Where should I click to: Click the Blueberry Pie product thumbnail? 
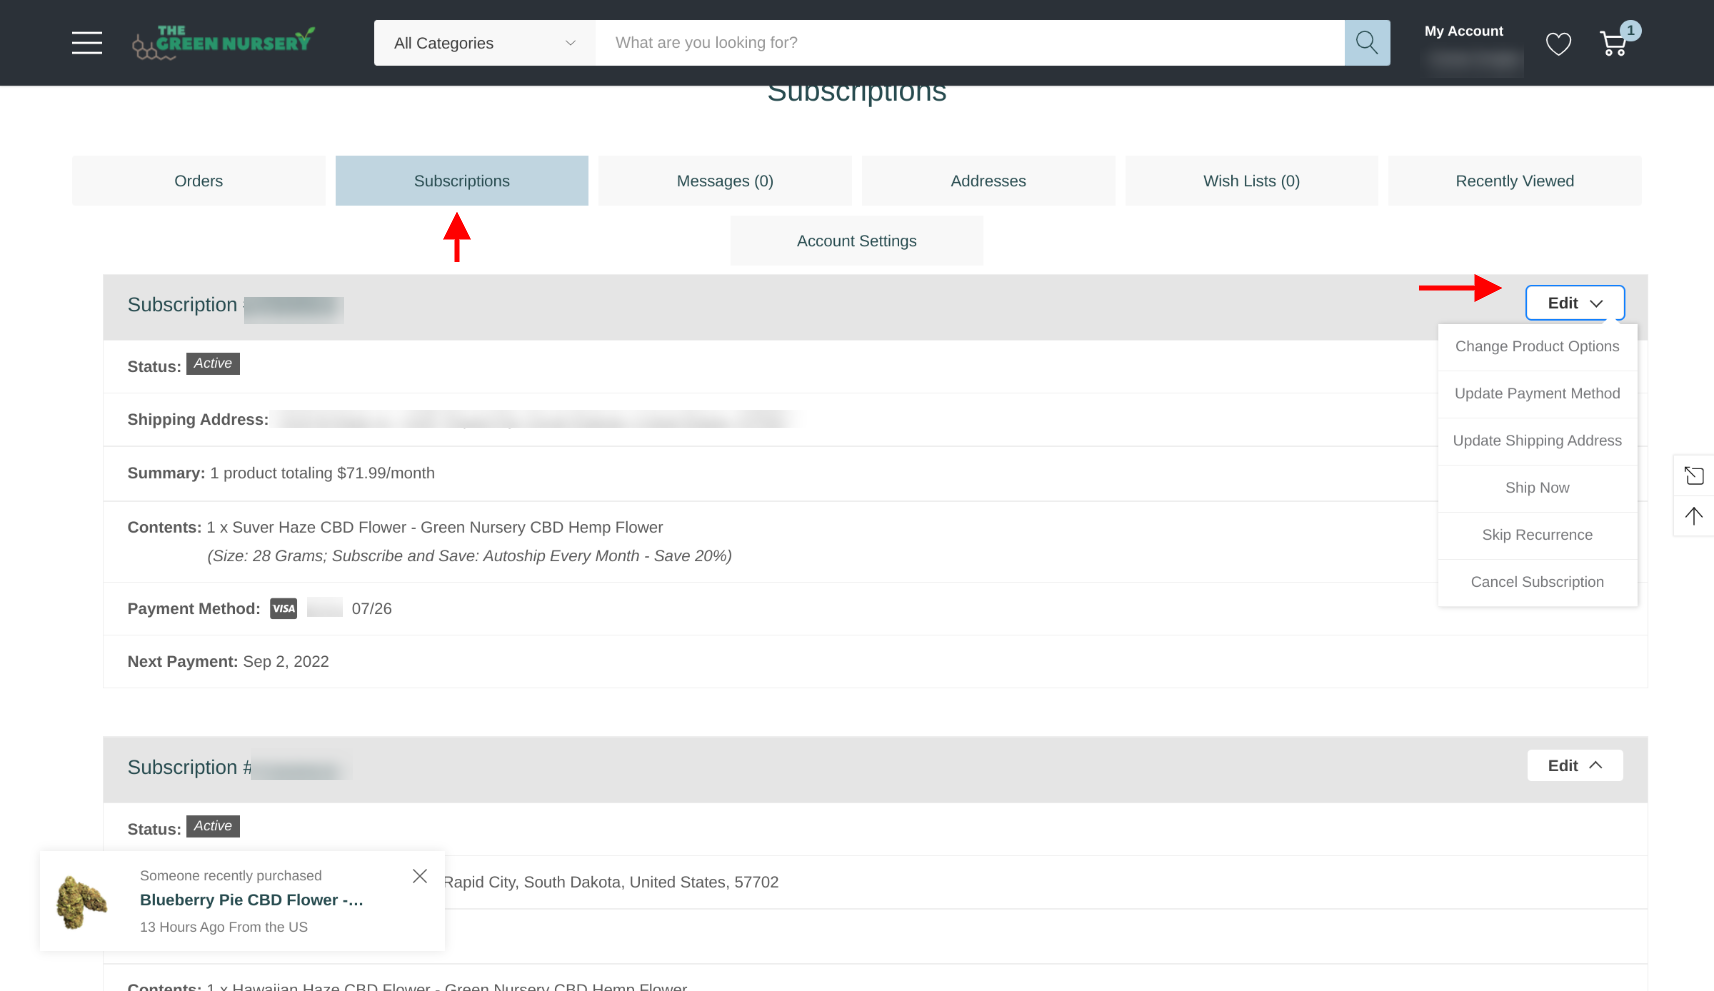[82, 901]
